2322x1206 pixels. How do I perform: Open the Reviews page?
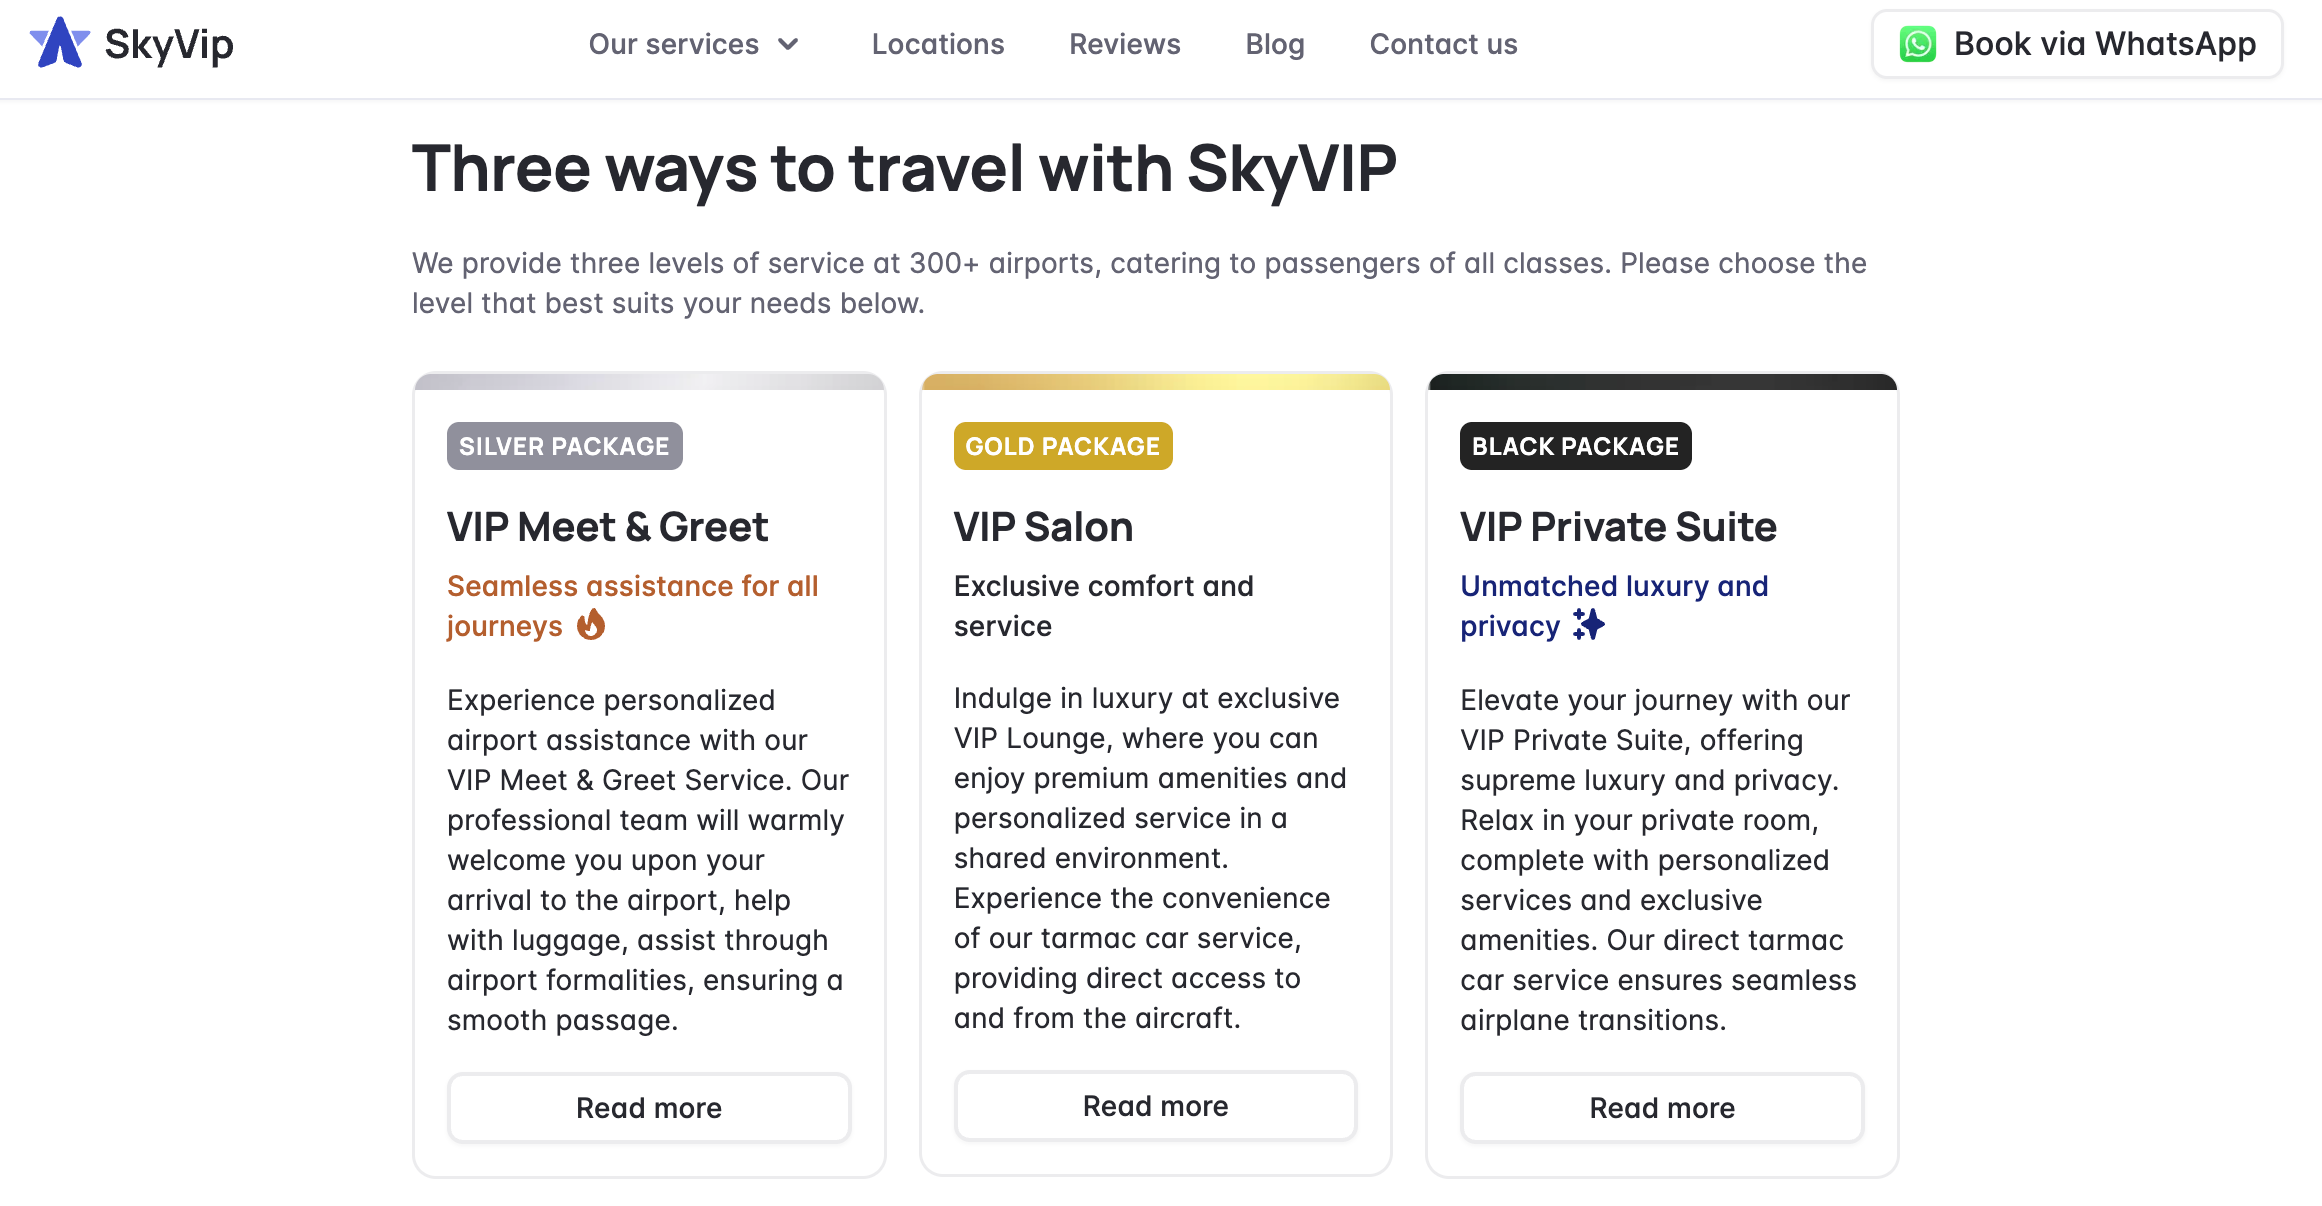point(1124,44)
